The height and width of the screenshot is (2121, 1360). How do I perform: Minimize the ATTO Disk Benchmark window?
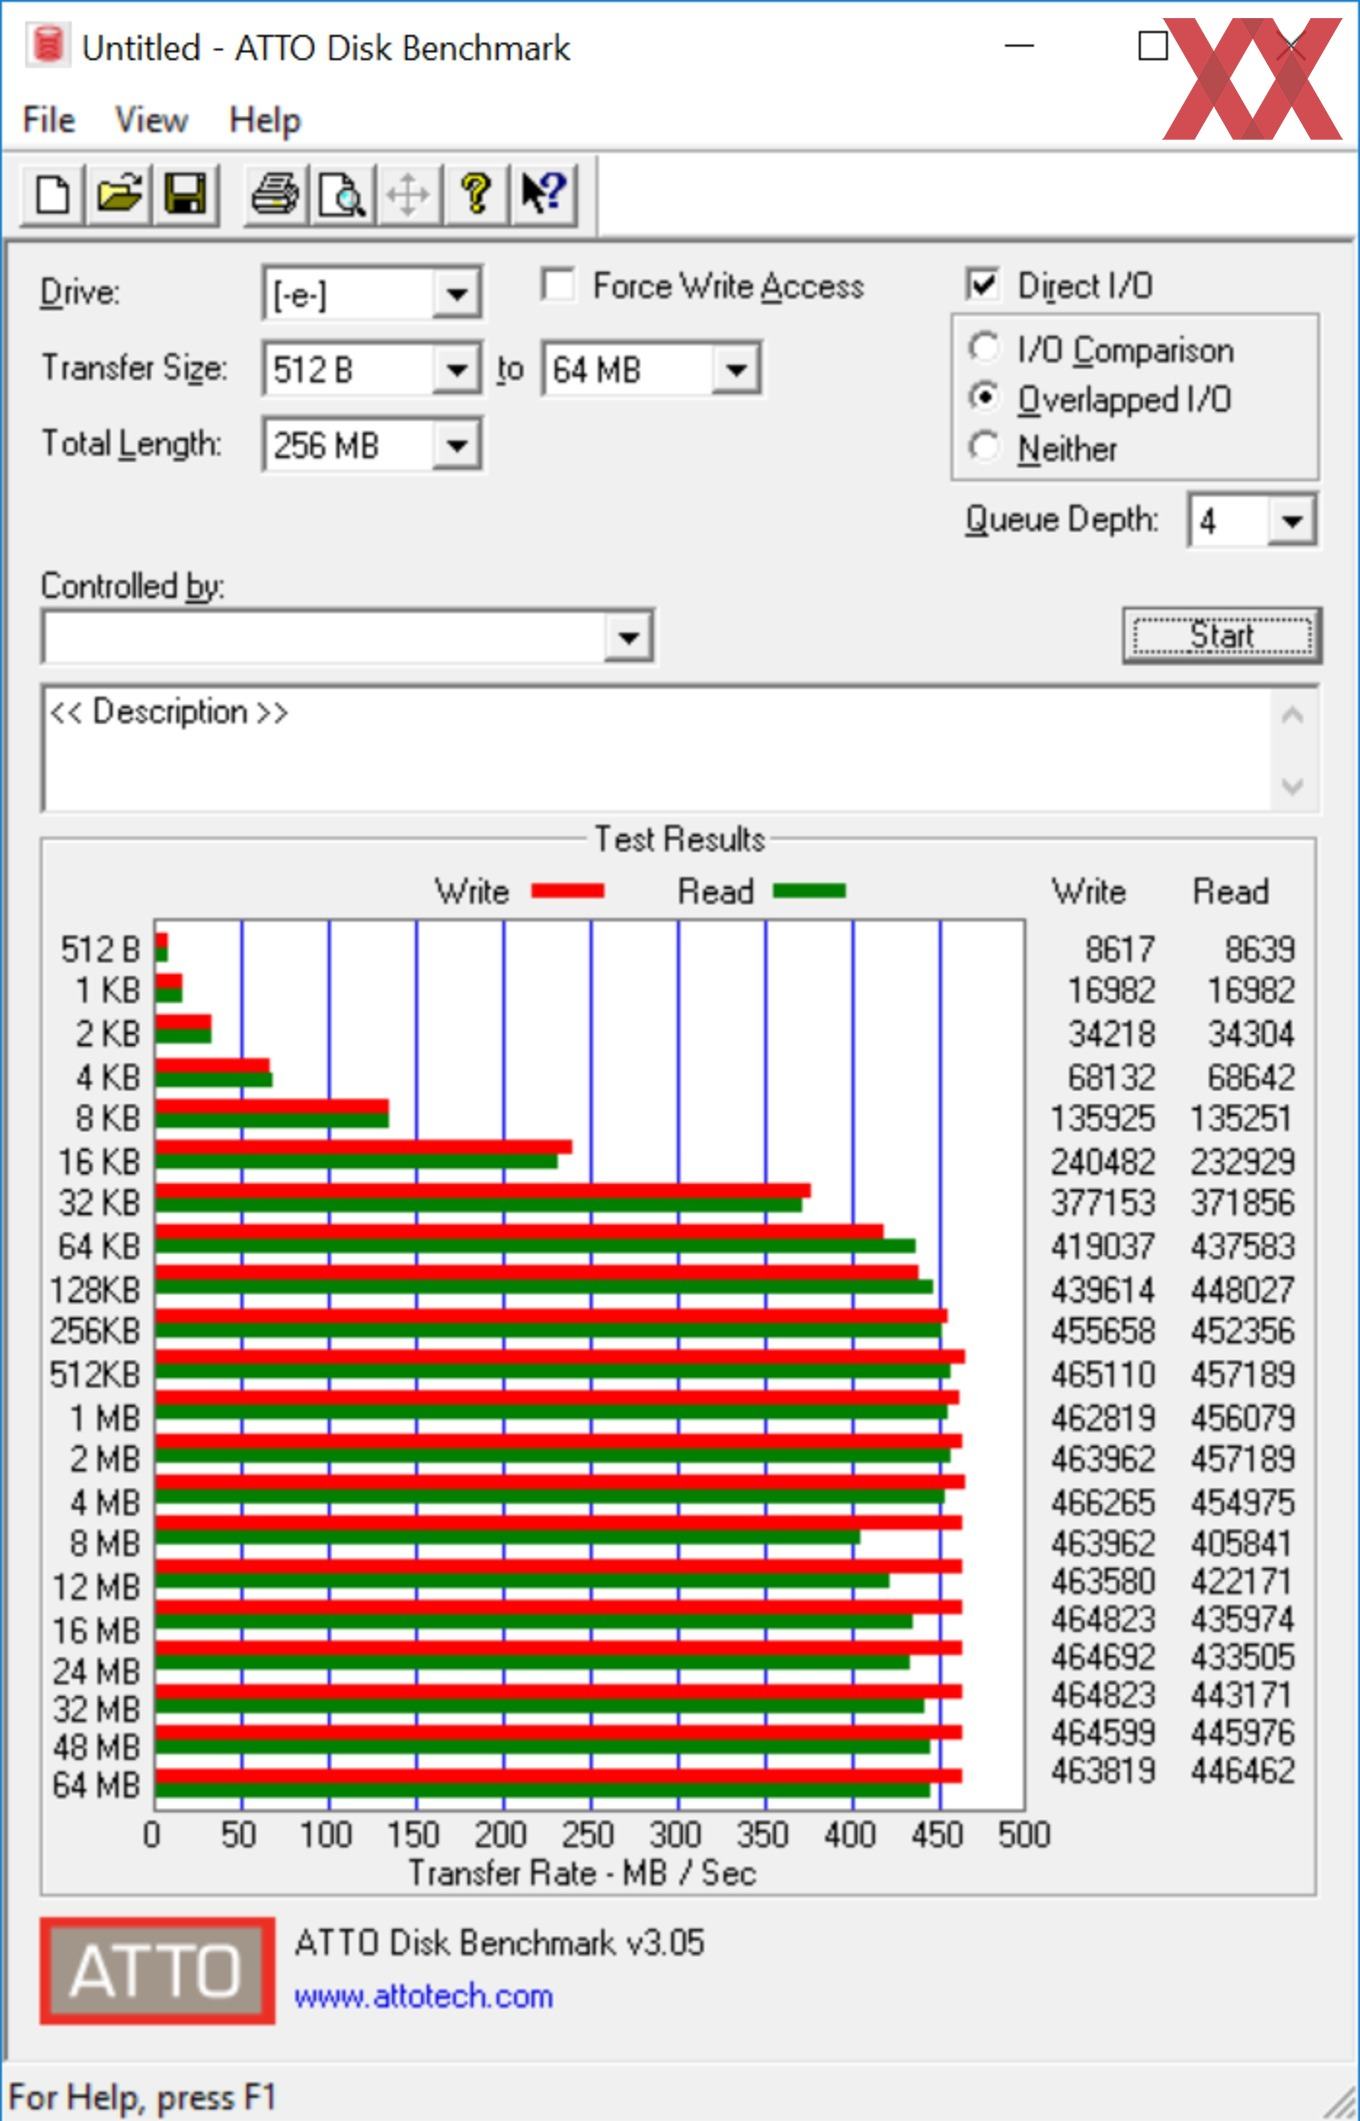point(1019,46)
